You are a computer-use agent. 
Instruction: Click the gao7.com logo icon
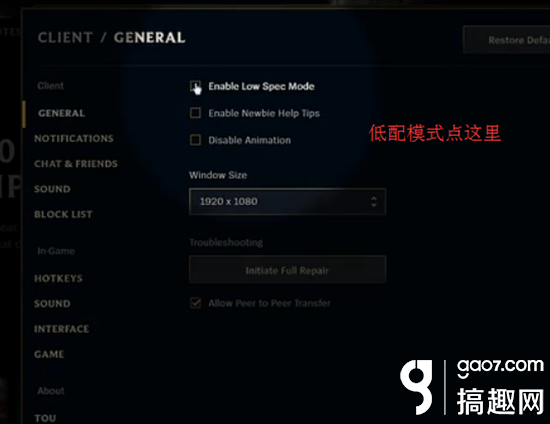tap(416, 386)
